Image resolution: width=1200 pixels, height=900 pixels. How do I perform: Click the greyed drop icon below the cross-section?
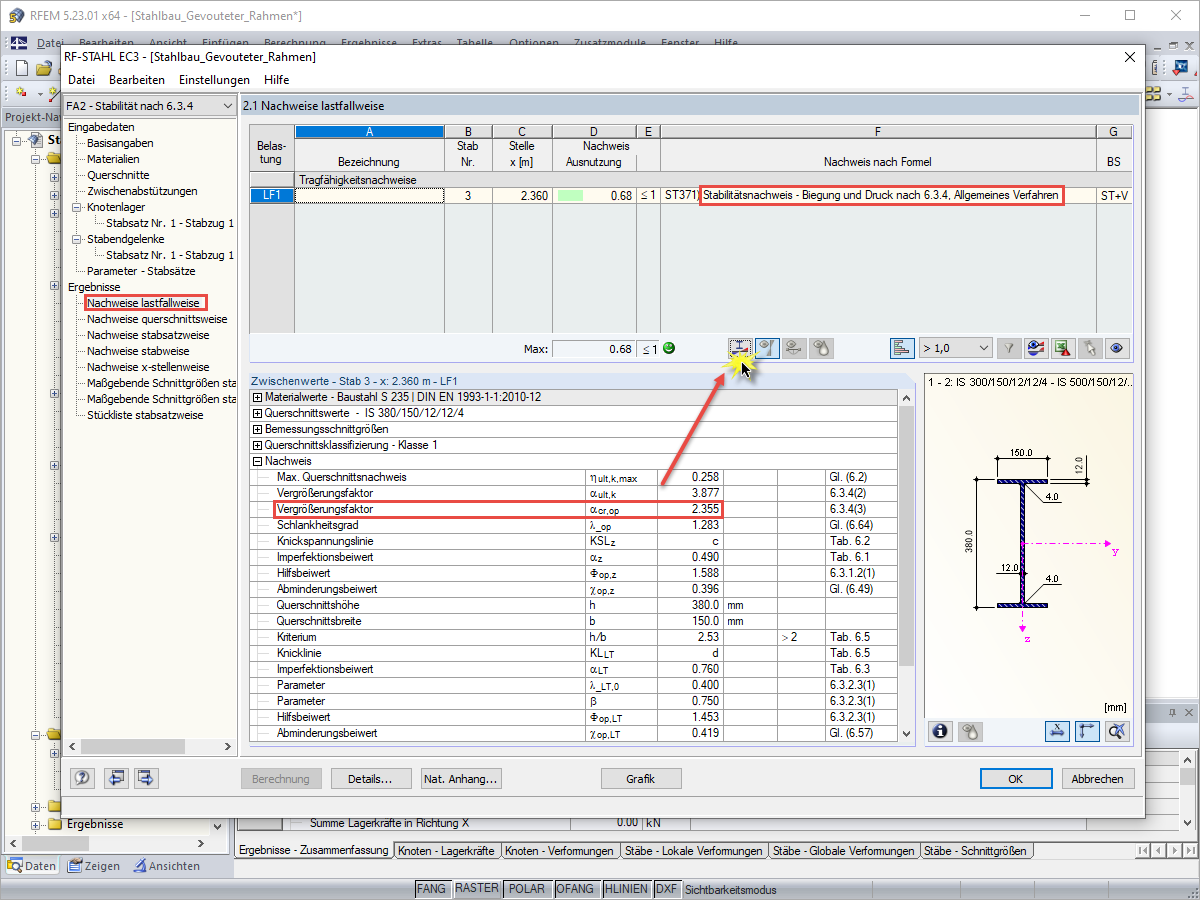[969, 731]
